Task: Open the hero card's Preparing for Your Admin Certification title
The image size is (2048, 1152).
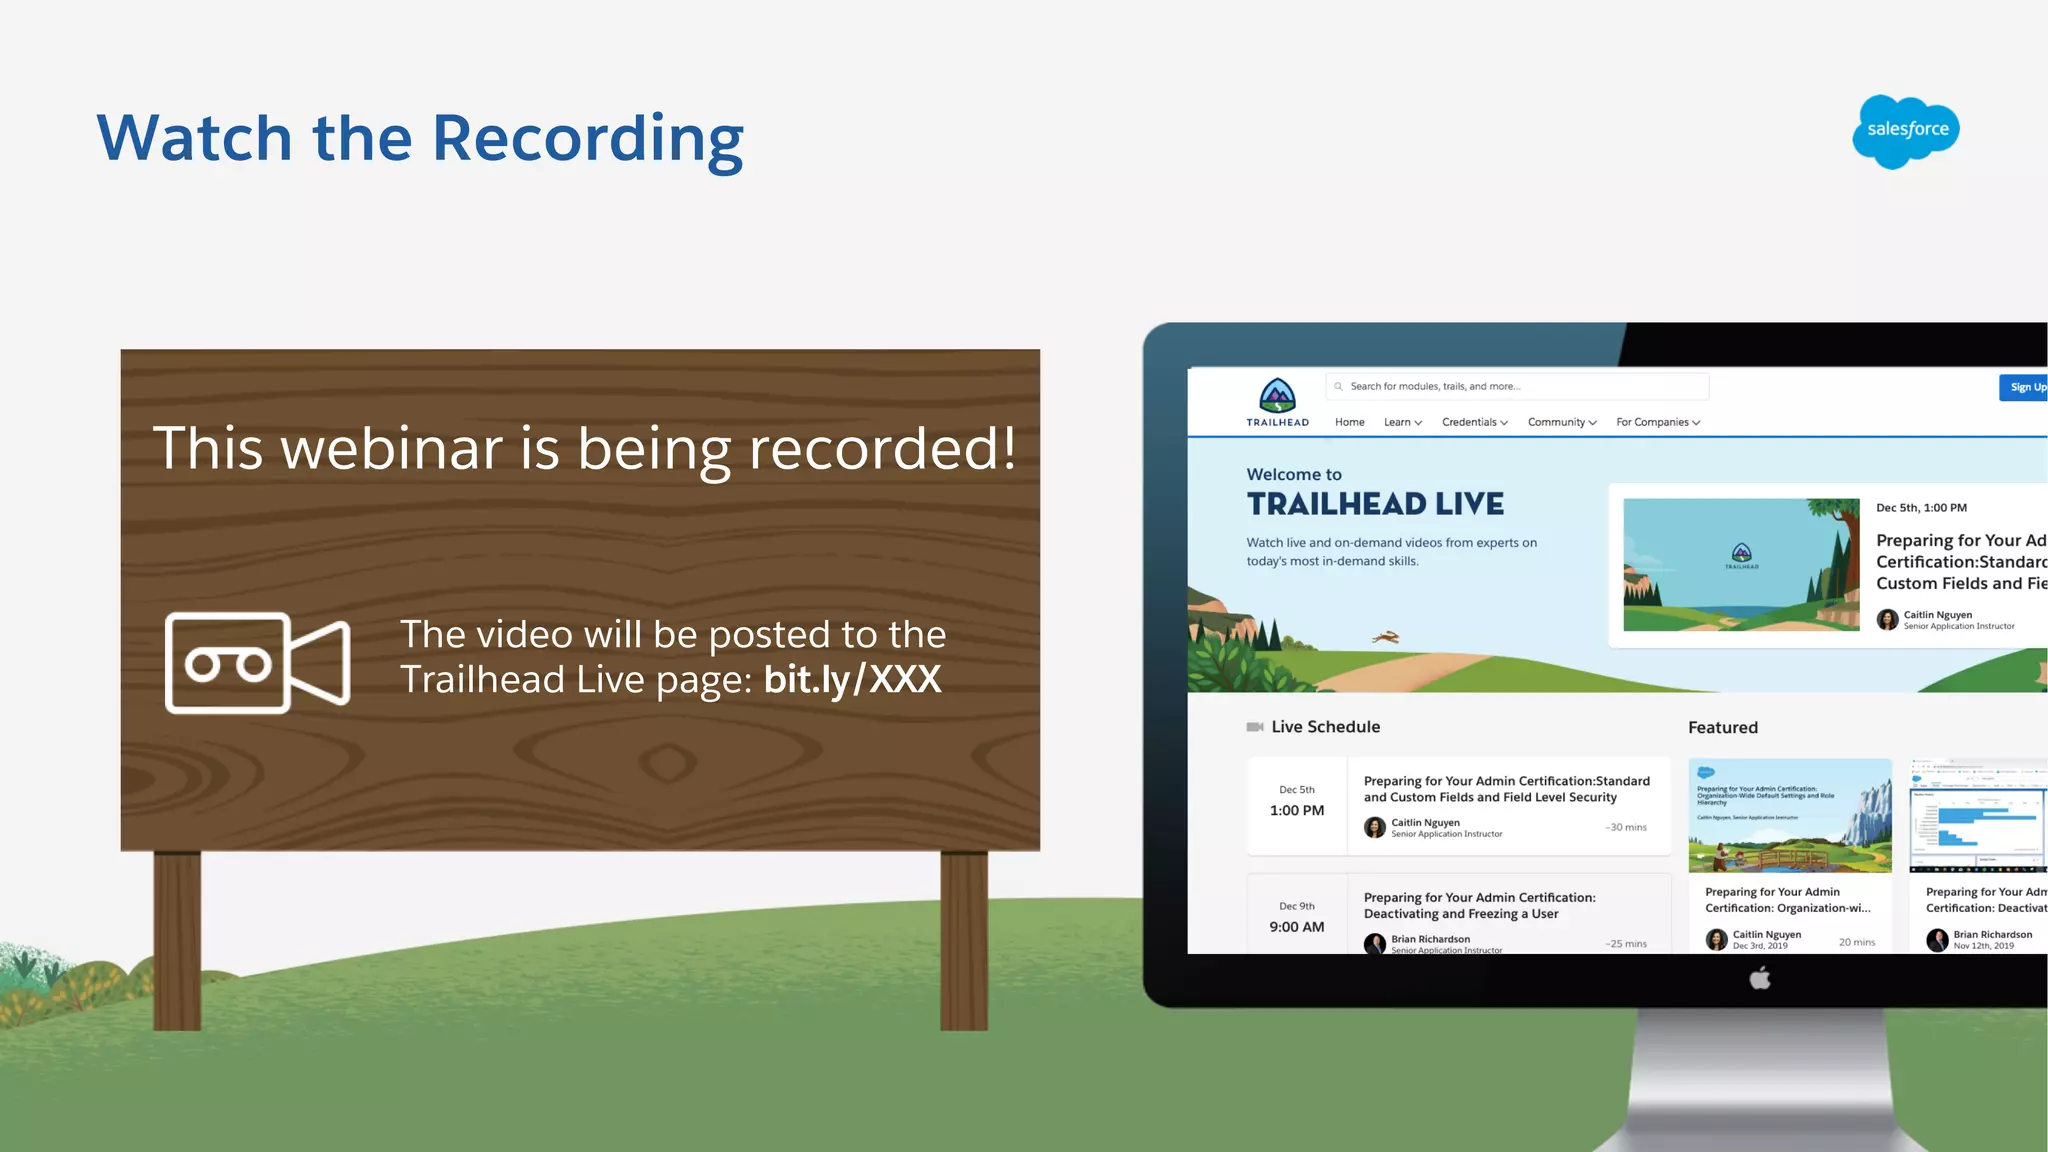Action: (1961, 562)
